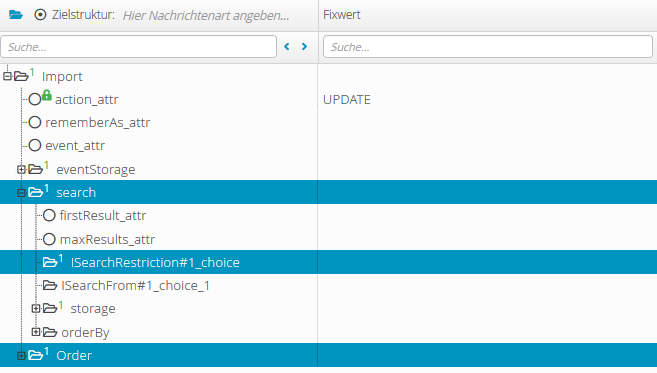Image resolution: width=657 pixels, height=373 pixels.
Task: Select the firstResult_attr circle node
Action: pos(49,215)
